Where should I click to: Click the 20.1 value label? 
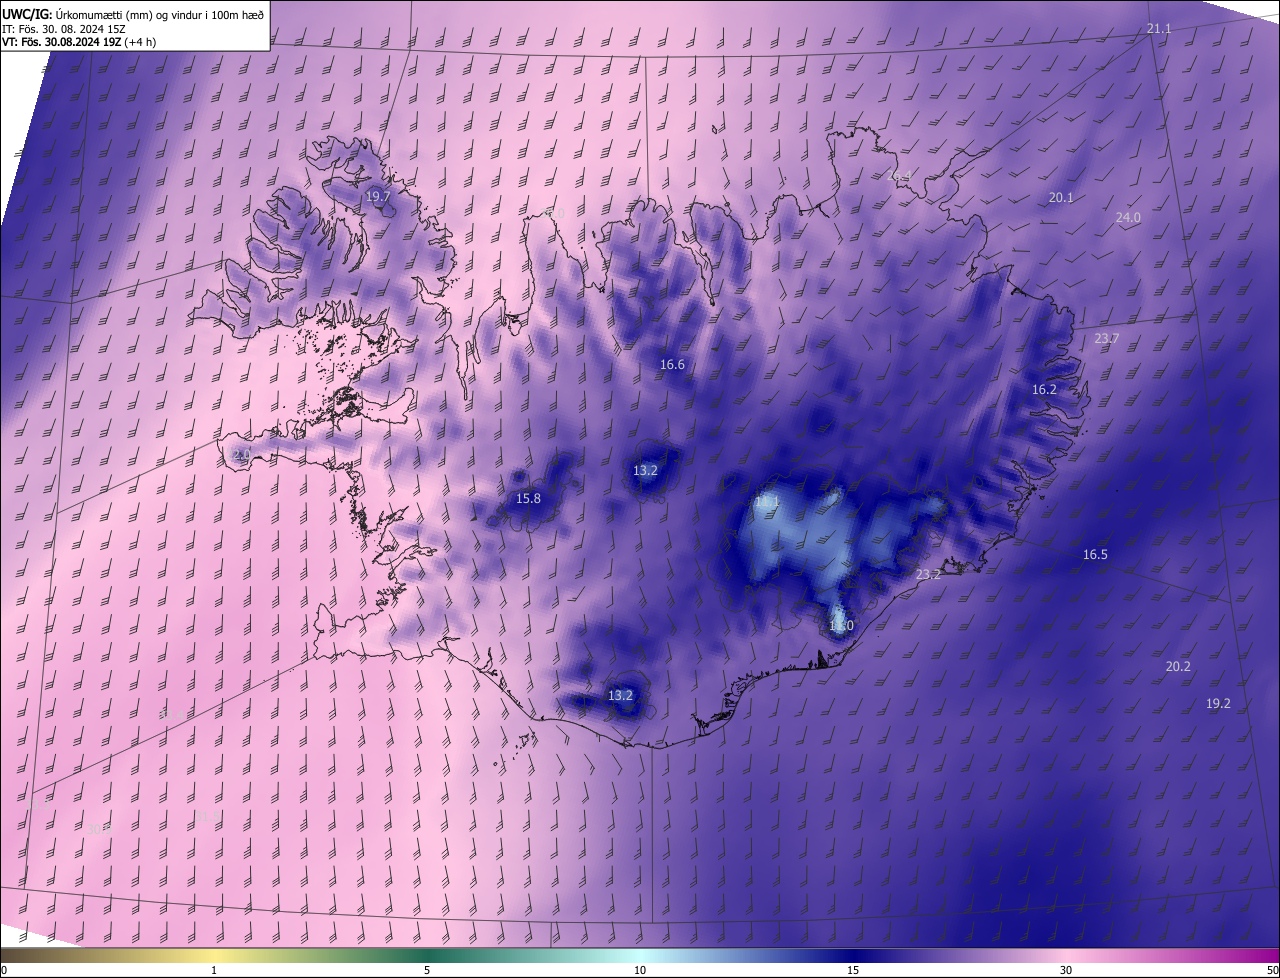pyautogui.click(x=1061, y=198)
